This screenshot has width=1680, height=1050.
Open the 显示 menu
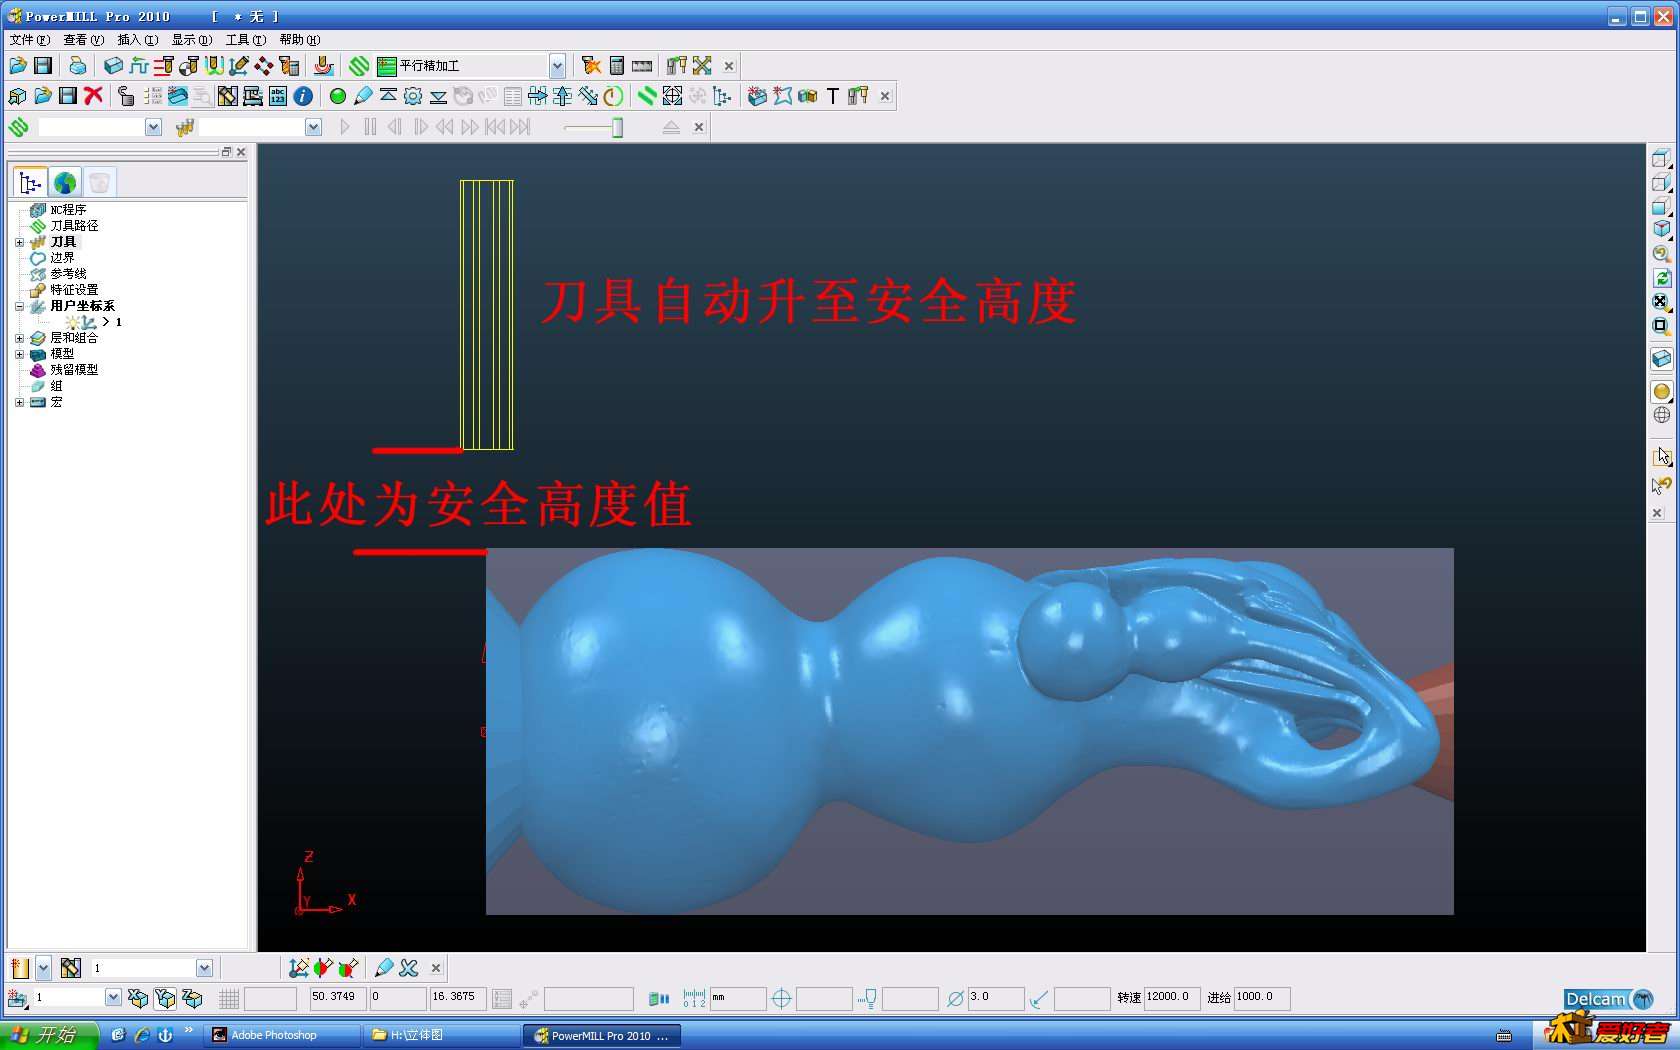tap(191, 40)
